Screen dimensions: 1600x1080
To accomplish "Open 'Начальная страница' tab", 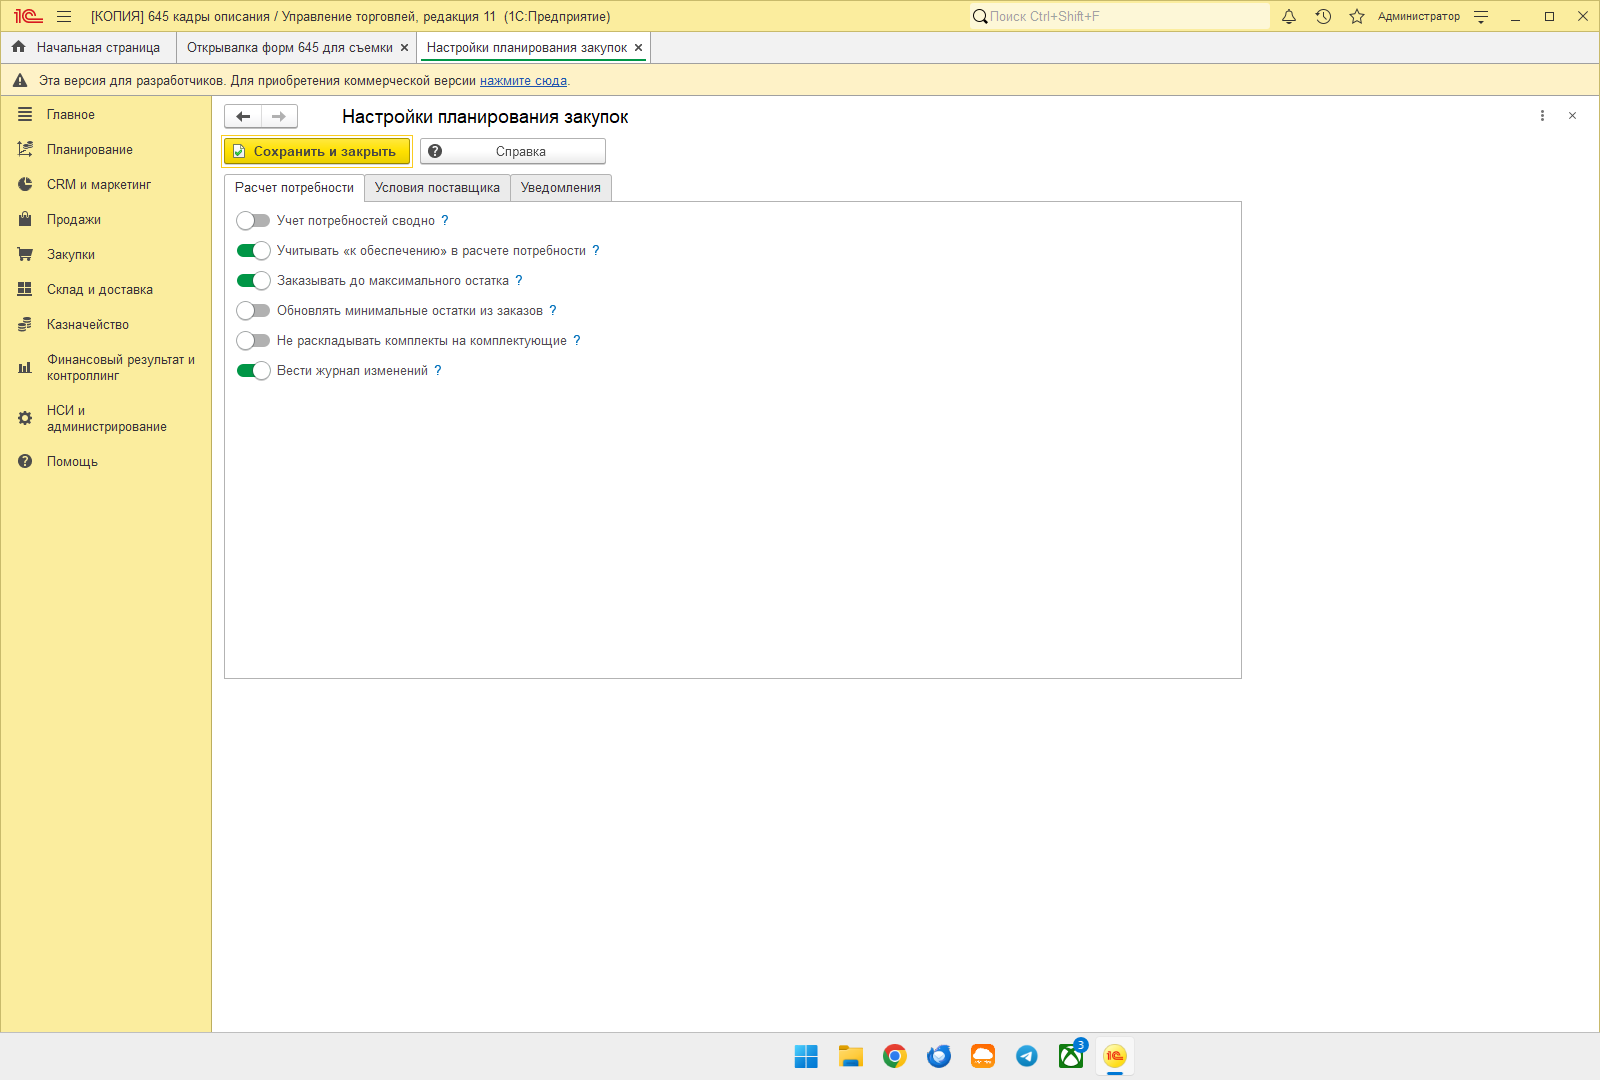I will click(x=88, y=48).
